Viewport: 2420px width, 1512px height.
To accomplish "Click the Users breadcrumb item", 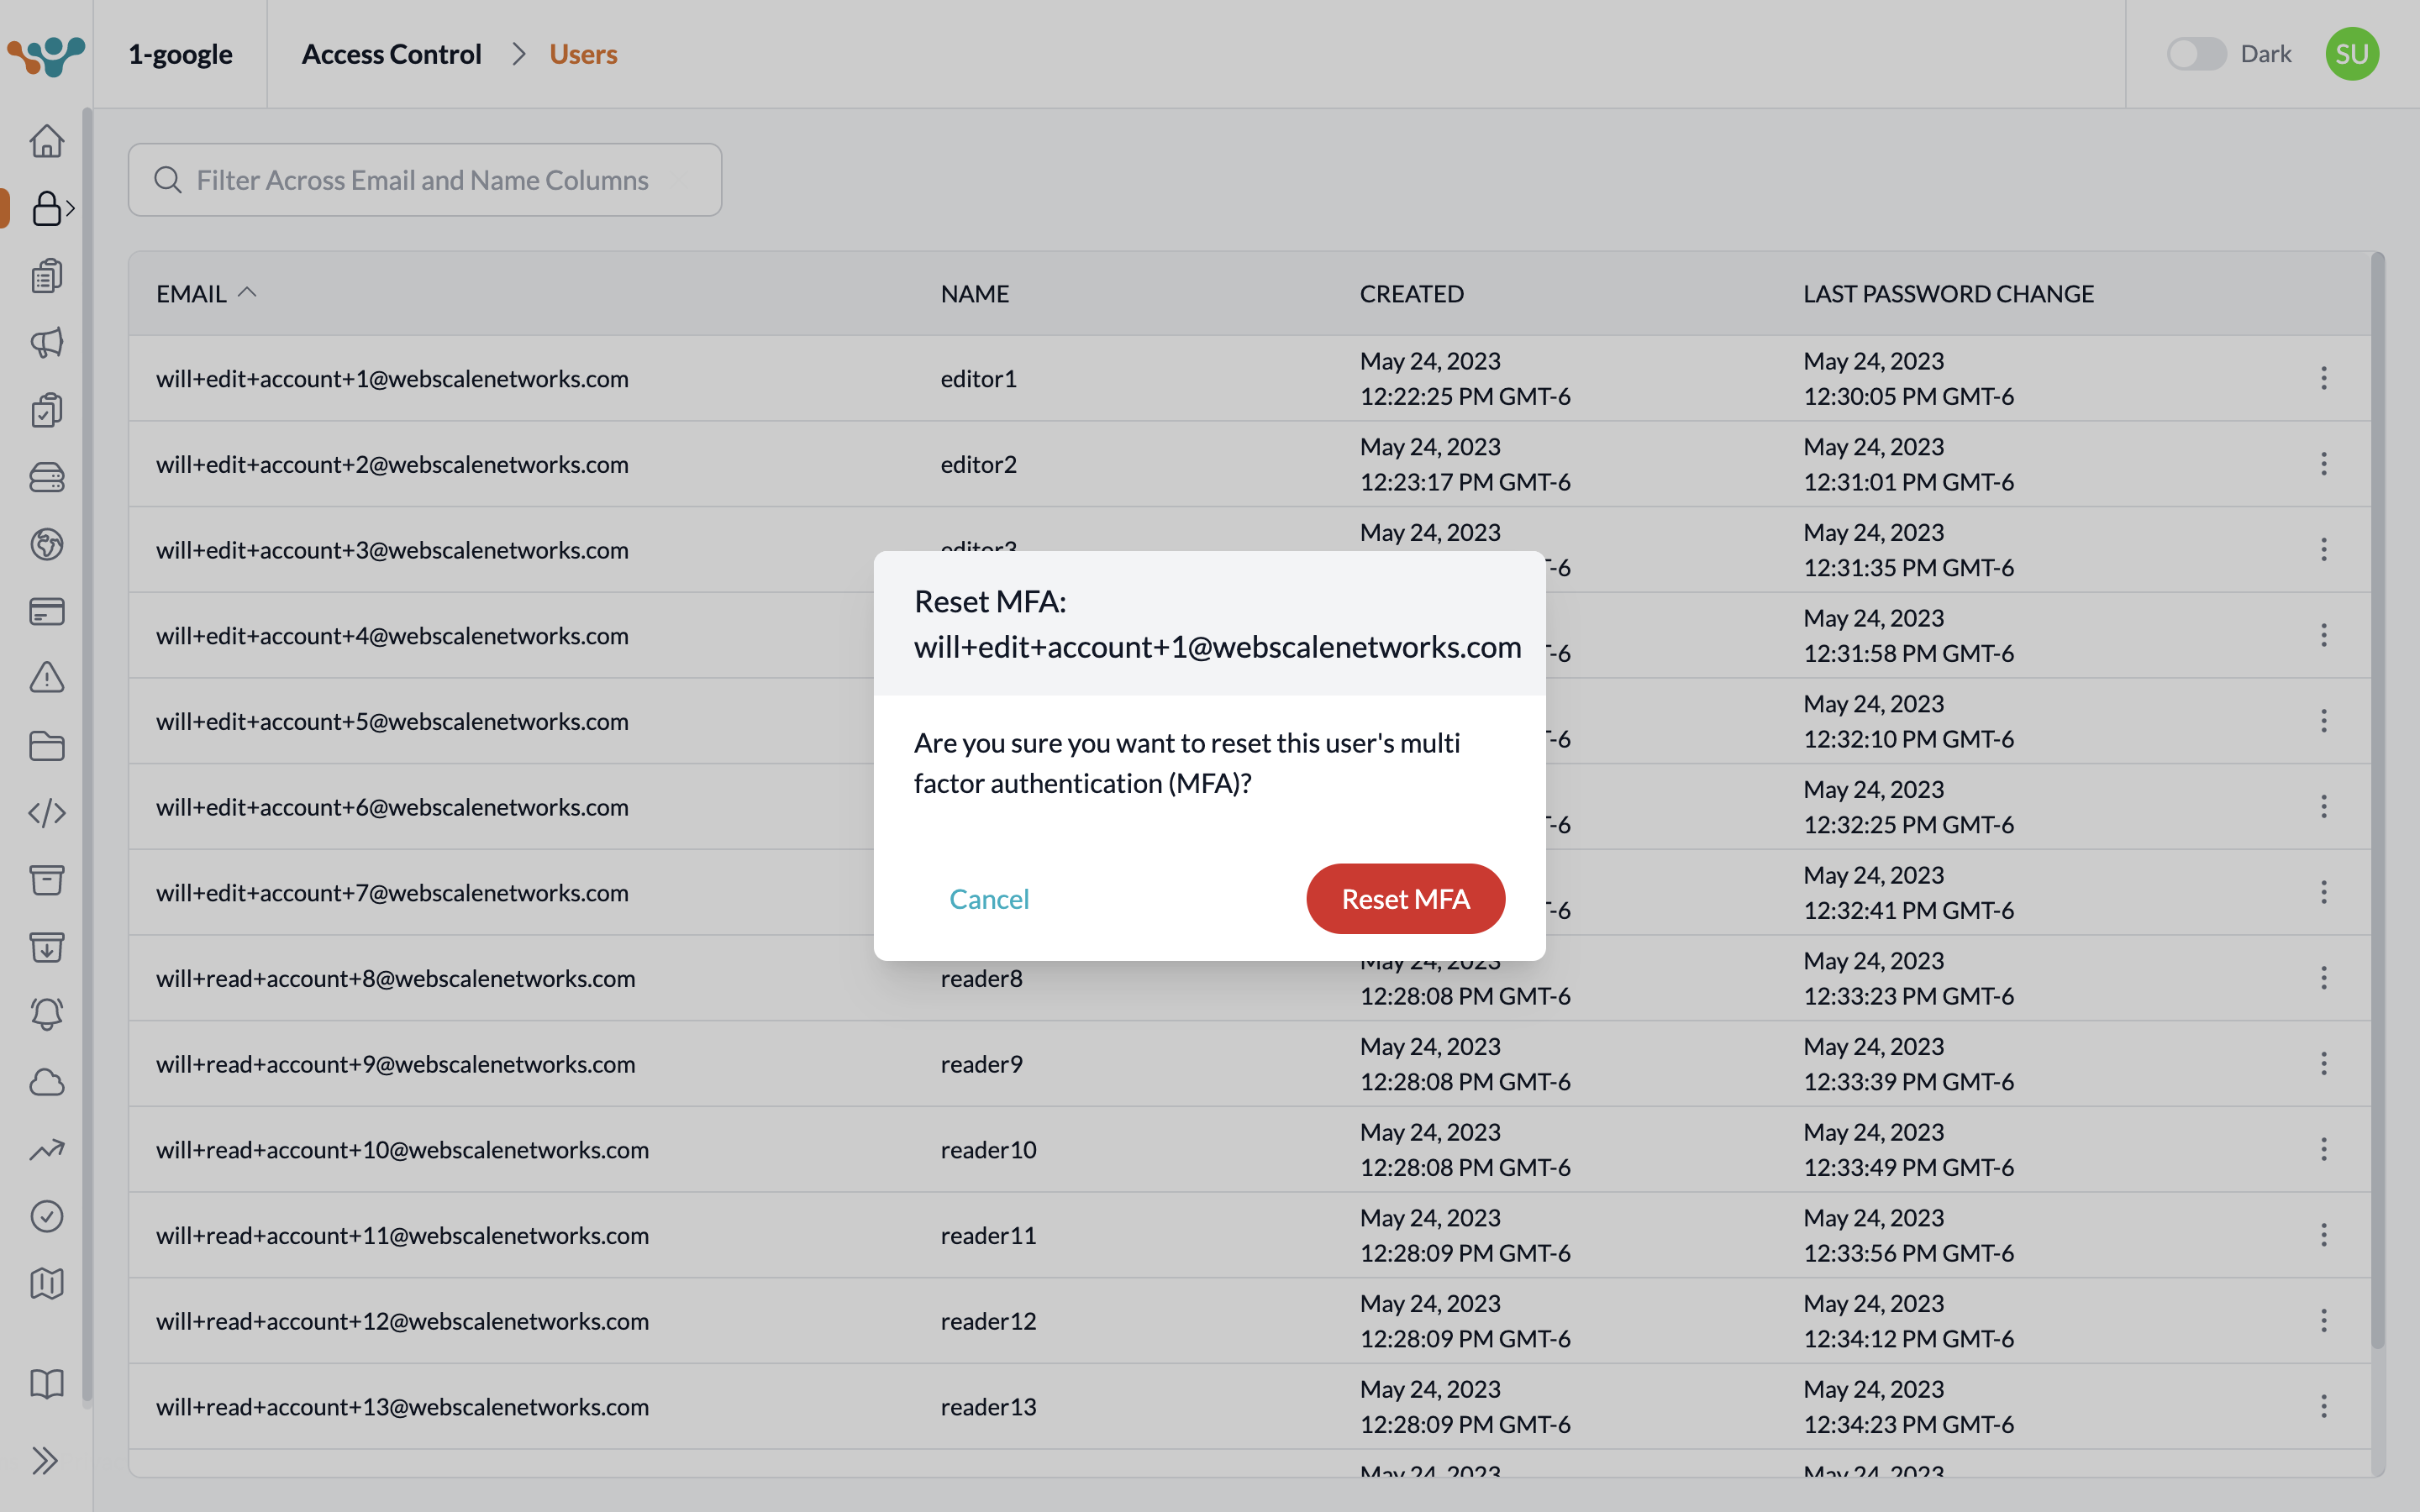I will (583, 54).
